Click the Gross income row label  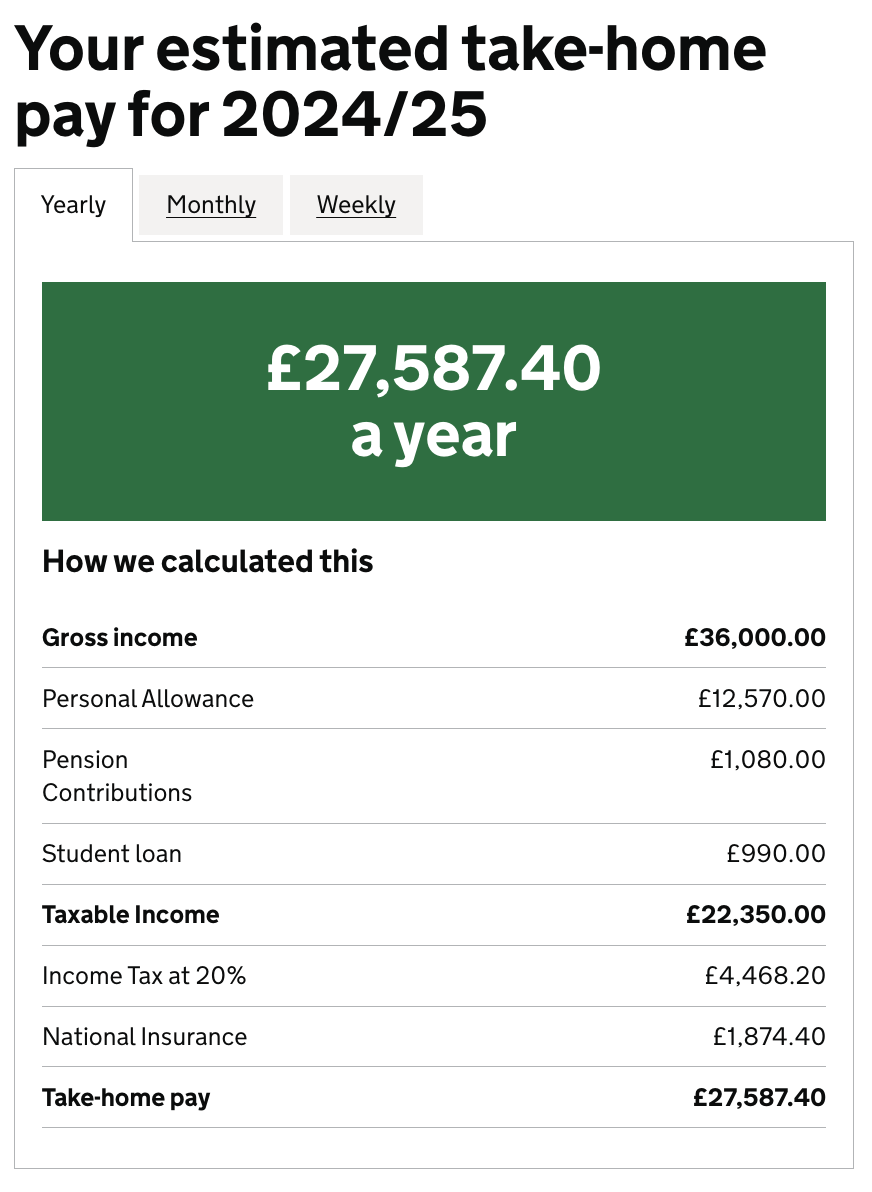pos(120,638)
